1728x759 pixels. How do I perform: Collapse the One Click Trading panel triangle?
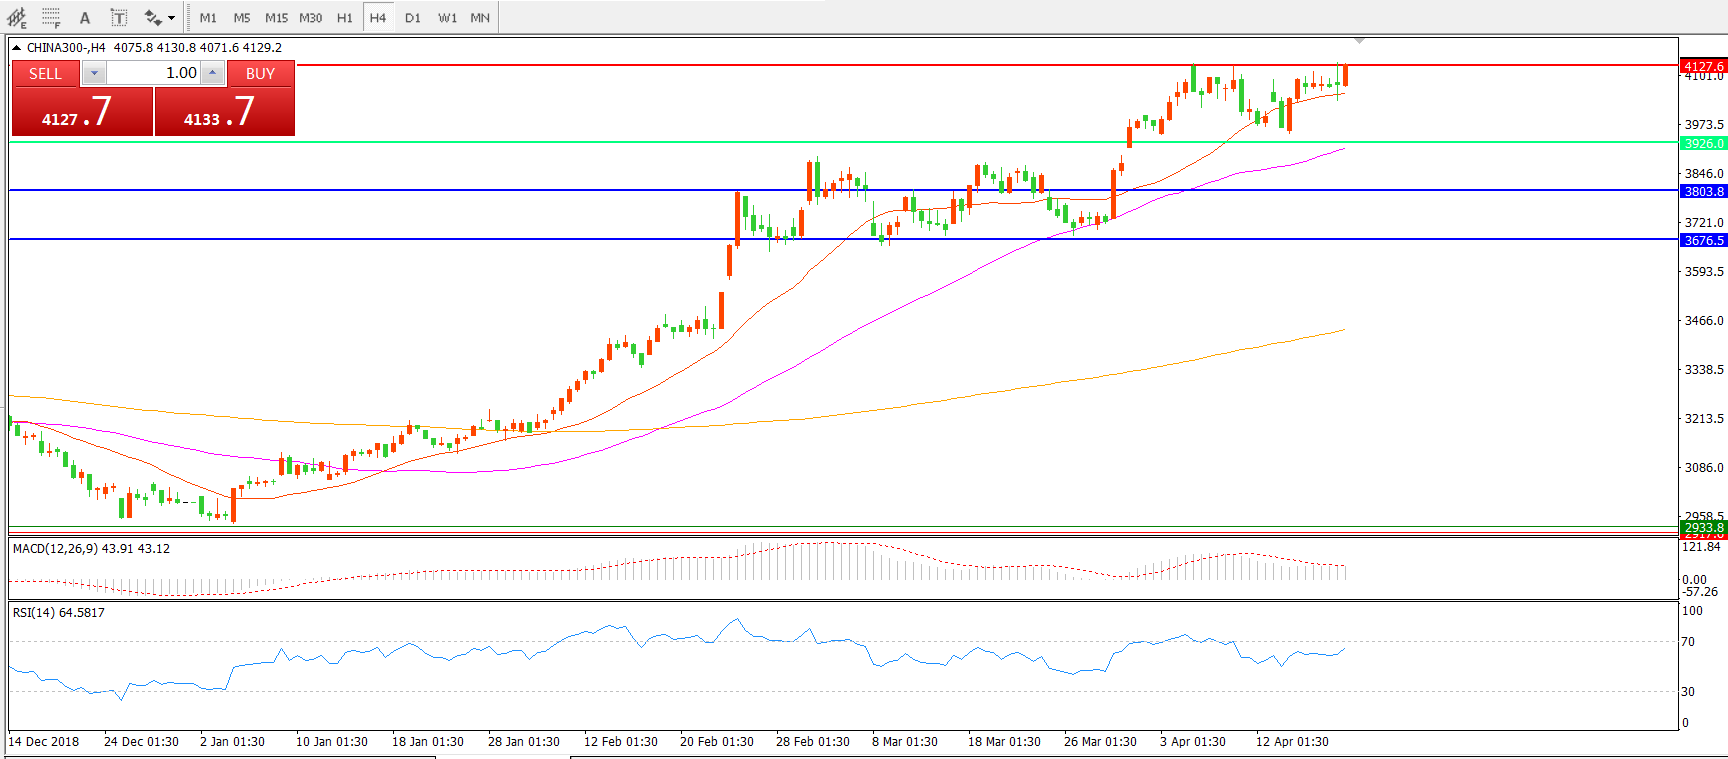(16, 47)
